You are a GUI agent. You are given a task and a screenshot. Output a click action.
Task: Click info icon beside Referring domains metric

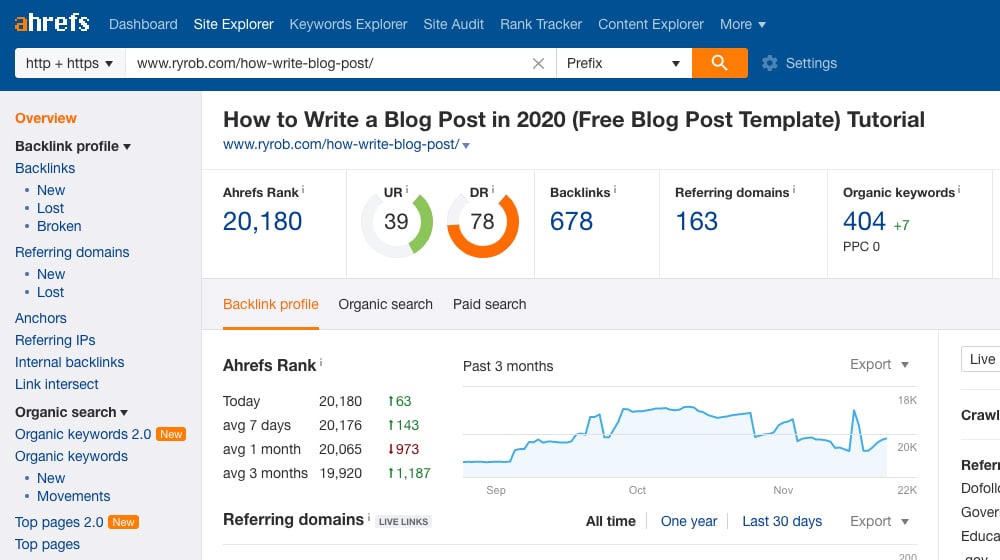pyautogui.click(x=793, y=189)
